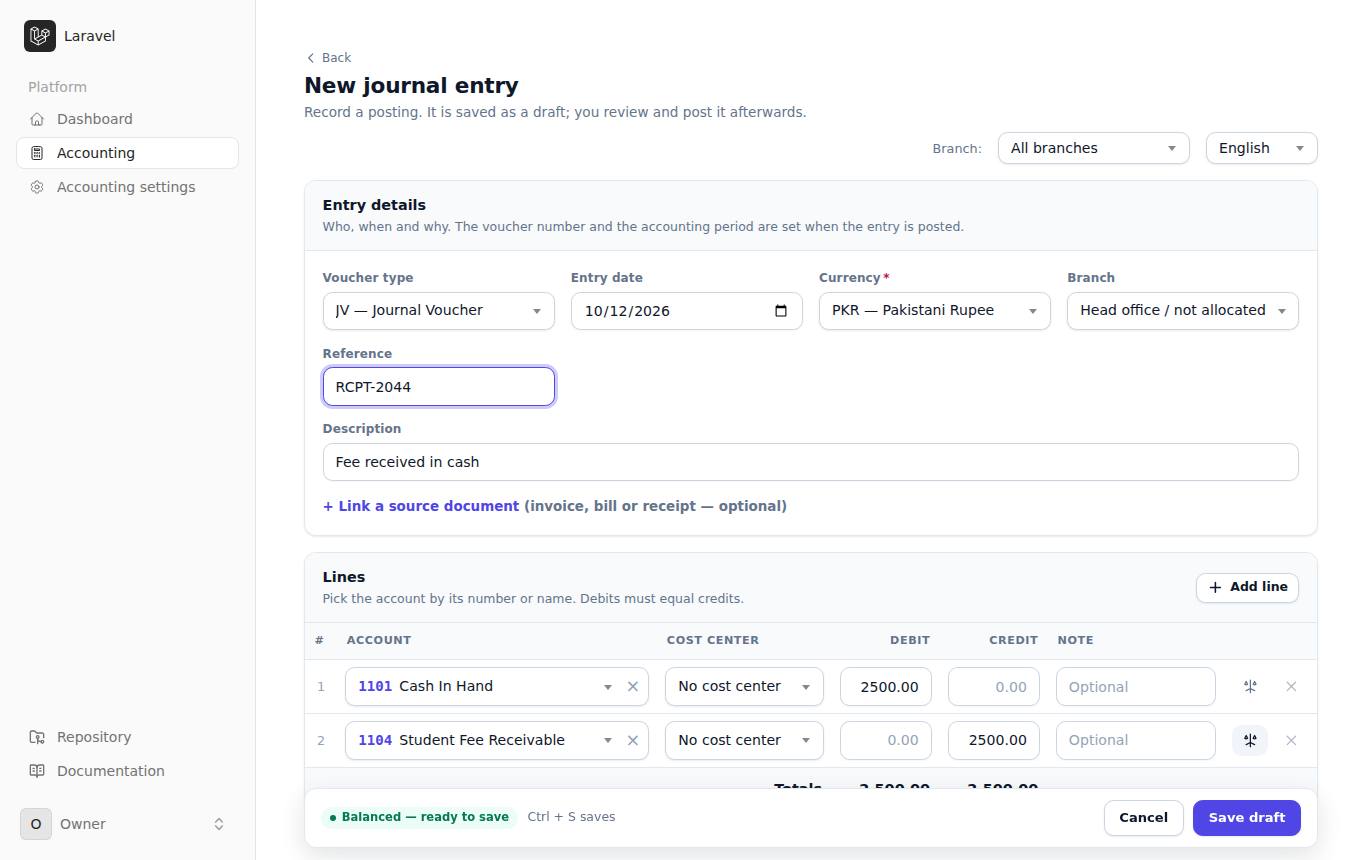Click the Dashboard home icon
Image resolution: width=1366 pixels, height=860 pixels.
[37, 119]
